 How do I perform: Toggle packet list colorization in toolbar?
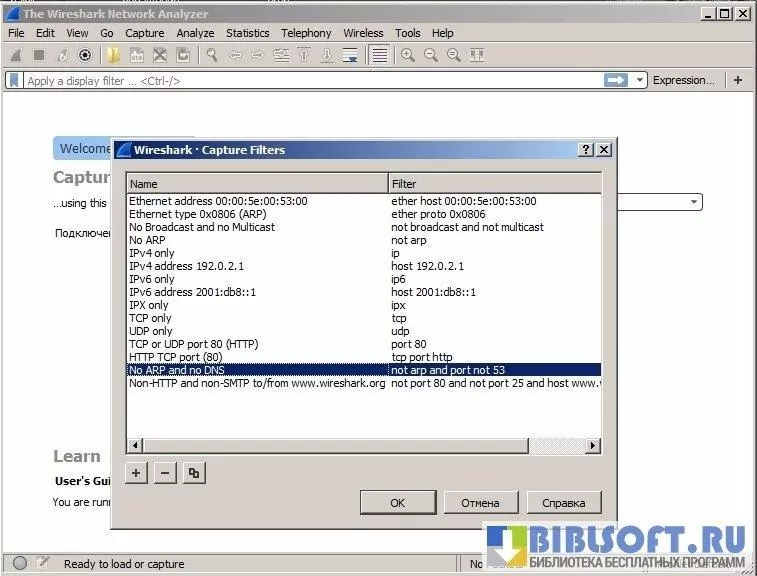click(379, 55)
